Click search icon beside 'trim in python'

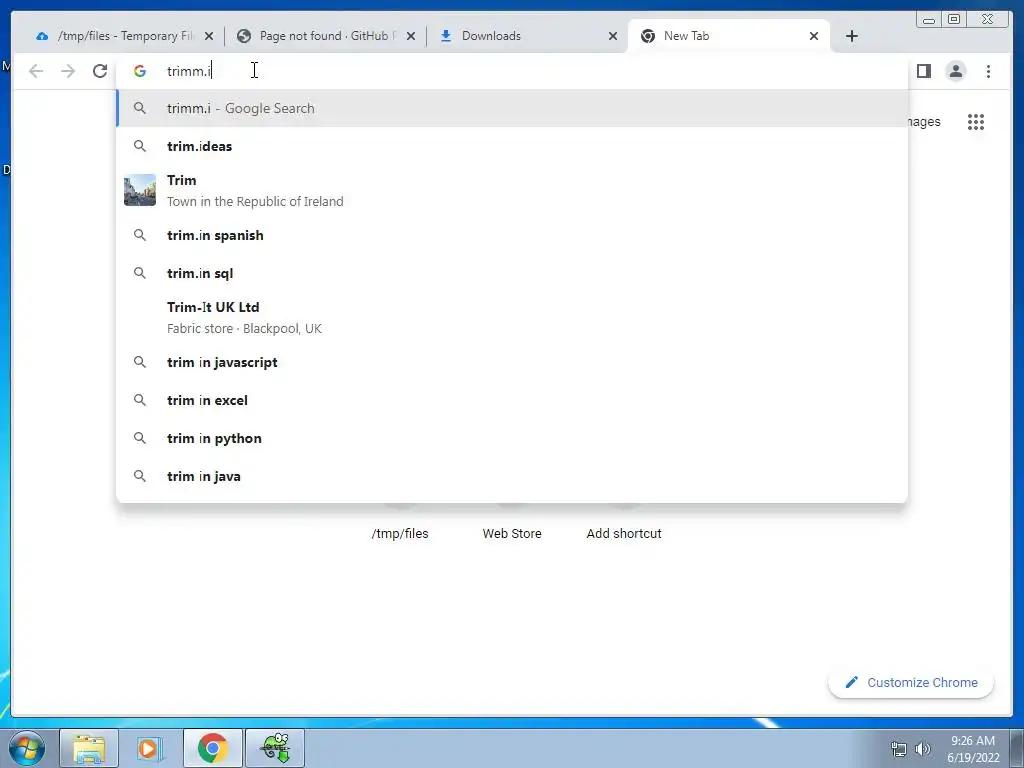click(x=140, y=438)
